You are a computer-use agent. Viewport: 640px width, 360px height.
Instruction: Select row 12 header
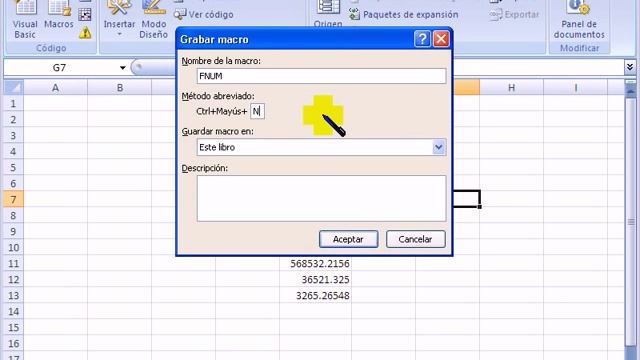click(13, 280)
